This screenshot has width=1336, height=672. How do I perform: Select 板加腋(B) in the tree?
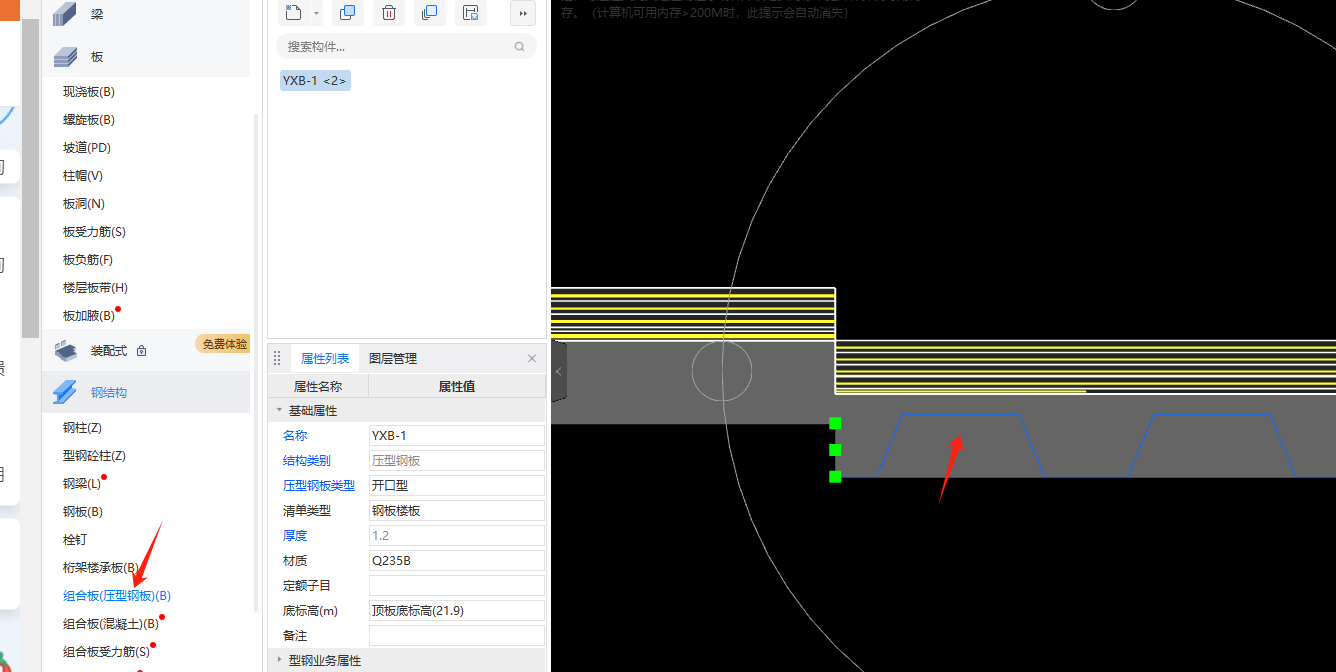coord(89,316)
